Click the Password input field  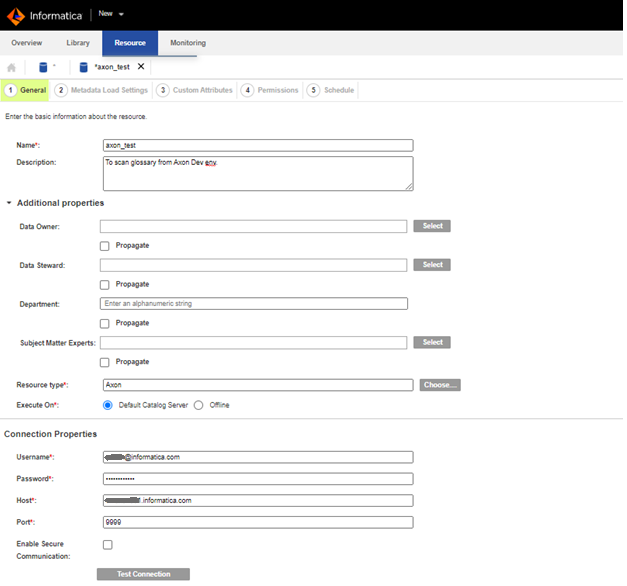pyautogui.click(x=258, y=479)
